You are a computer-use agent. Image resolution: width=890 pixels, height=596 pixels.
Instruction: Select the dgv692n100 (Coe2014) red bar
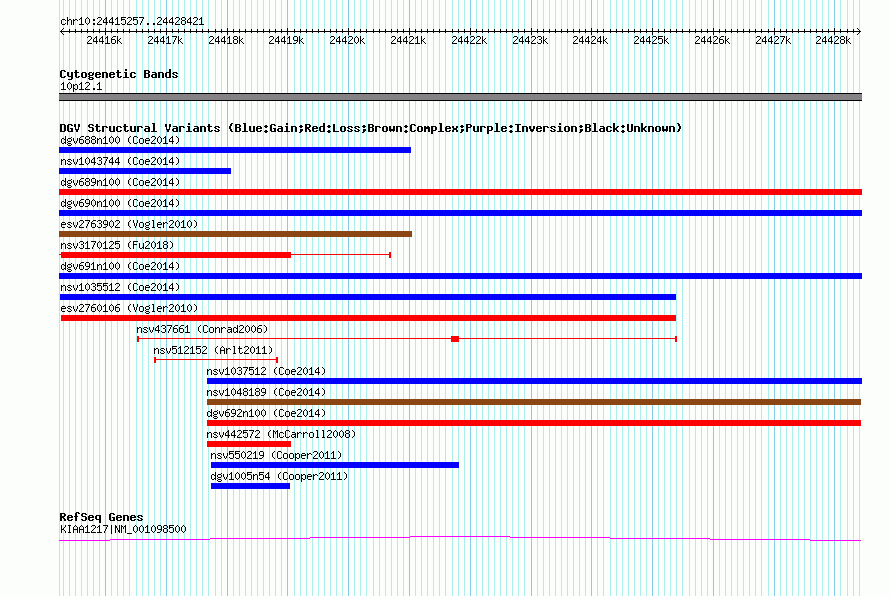click(534, 423)
